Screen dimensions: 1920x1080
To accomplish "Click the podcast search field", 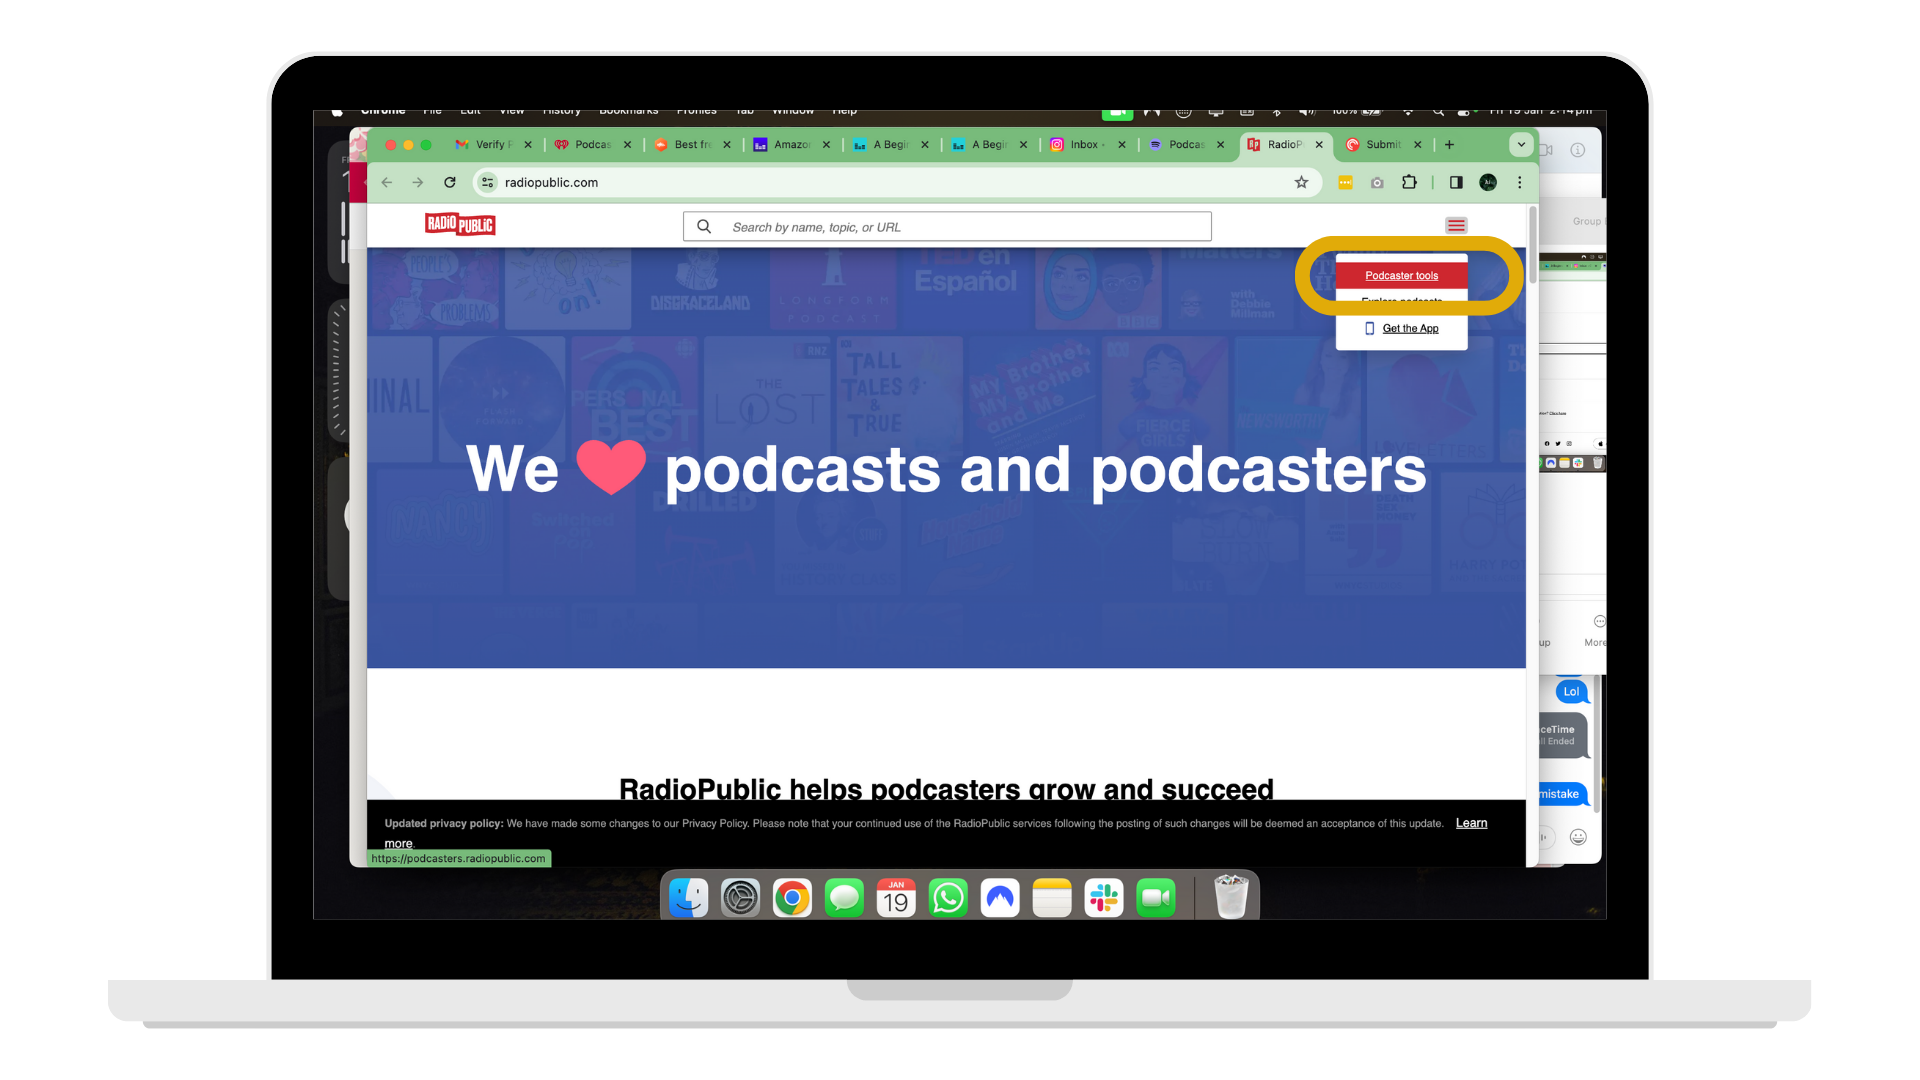I will tap(946, 227).
